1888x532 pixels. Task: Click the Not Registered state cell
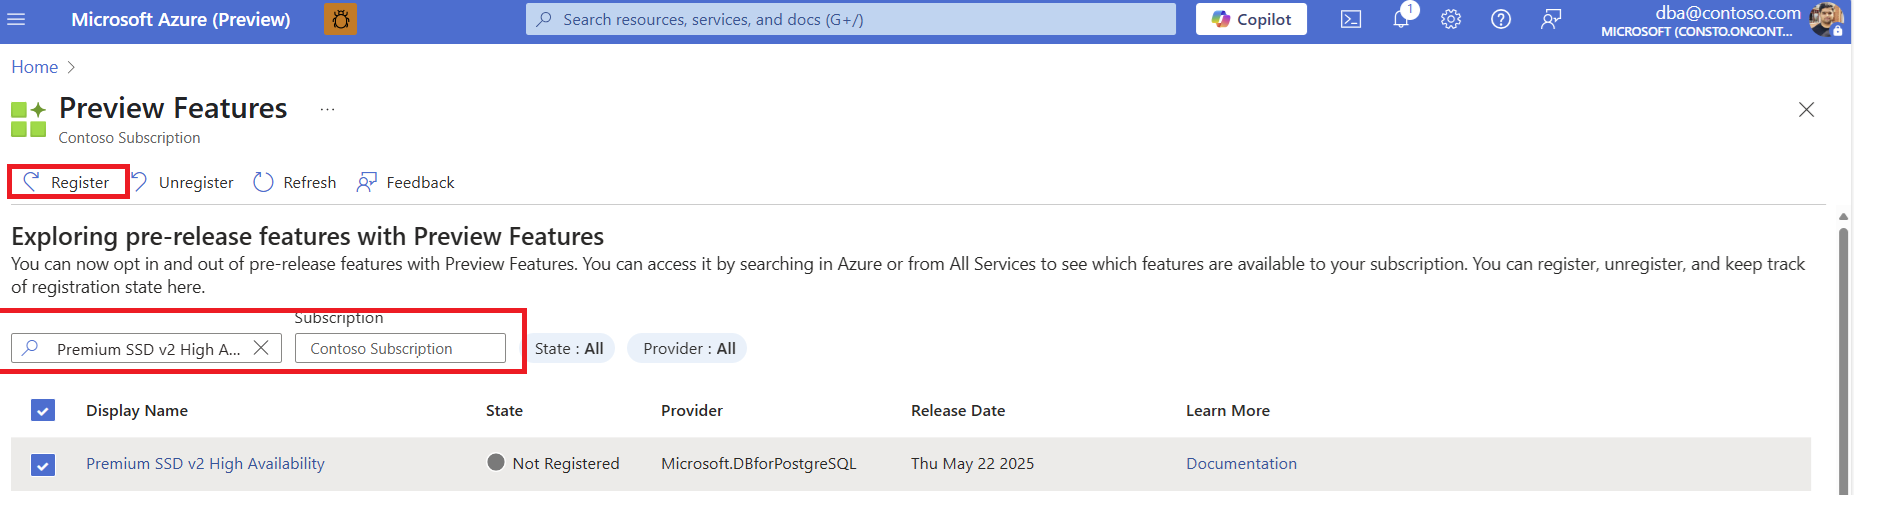coord(553,463)
